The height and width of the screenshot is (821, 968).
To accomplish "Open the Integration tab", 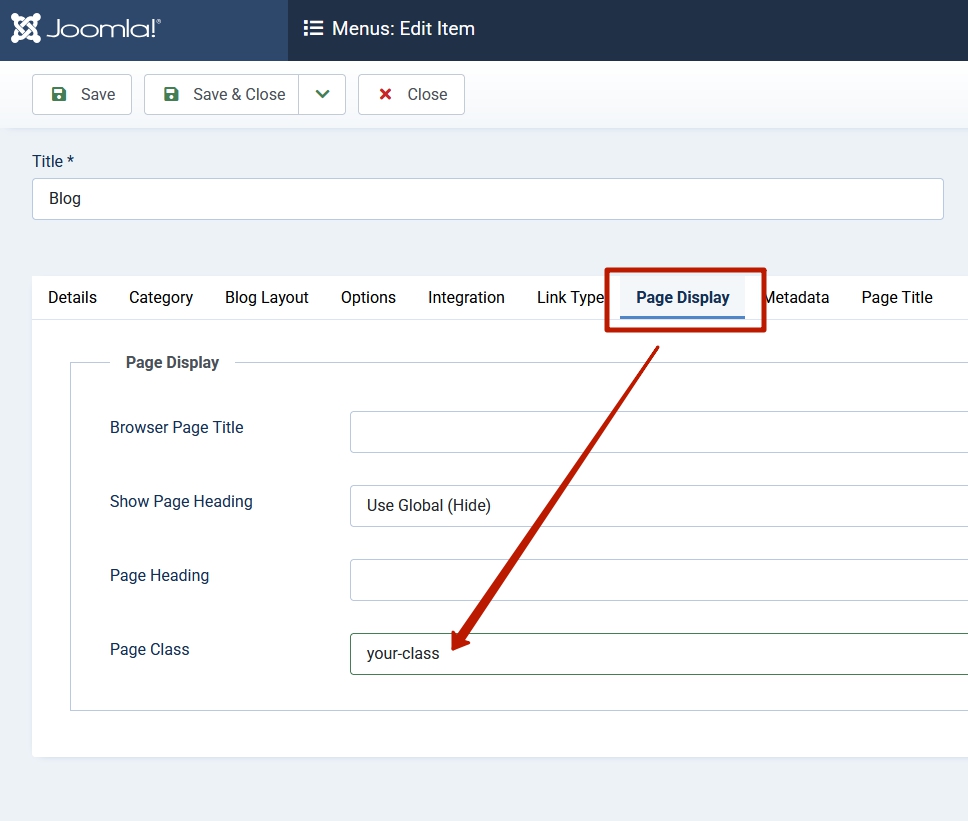I will pos(466,297).
